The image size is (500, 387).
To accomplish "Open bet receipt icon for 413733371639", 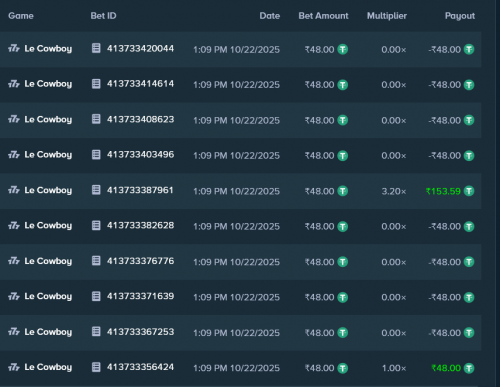I will tap(96, 296).
